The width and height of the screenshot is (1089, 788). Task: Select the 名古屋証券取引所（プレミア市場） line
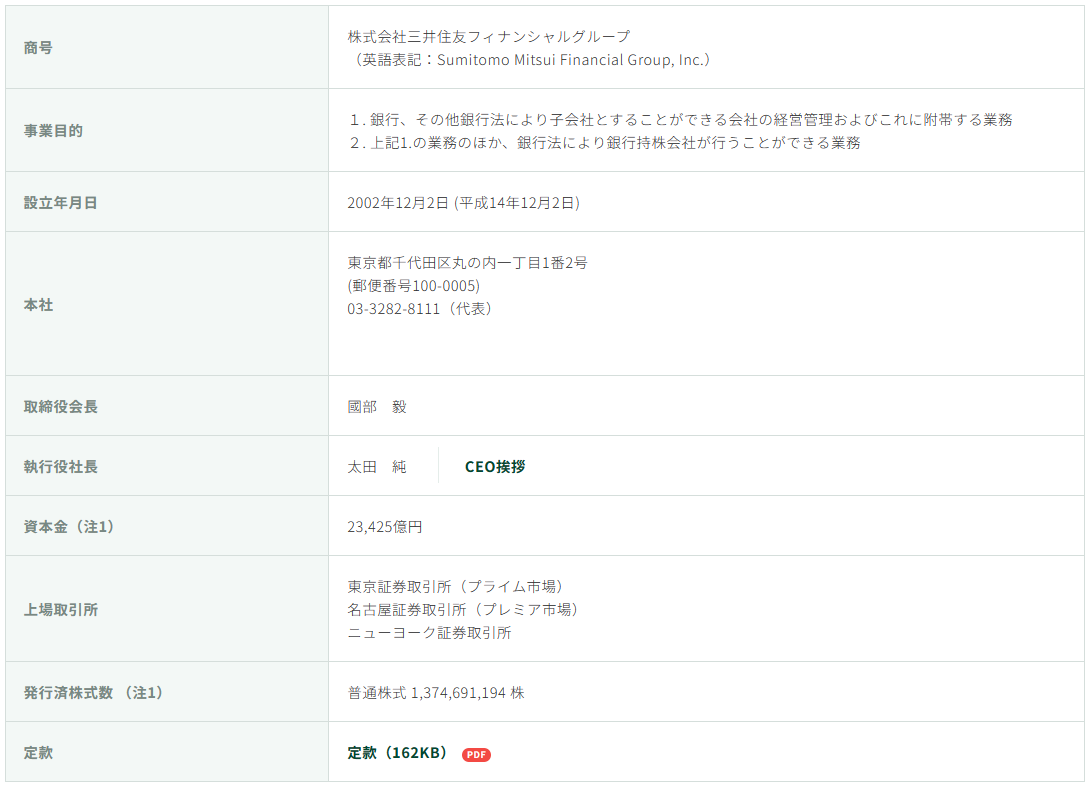pos(463,610)
